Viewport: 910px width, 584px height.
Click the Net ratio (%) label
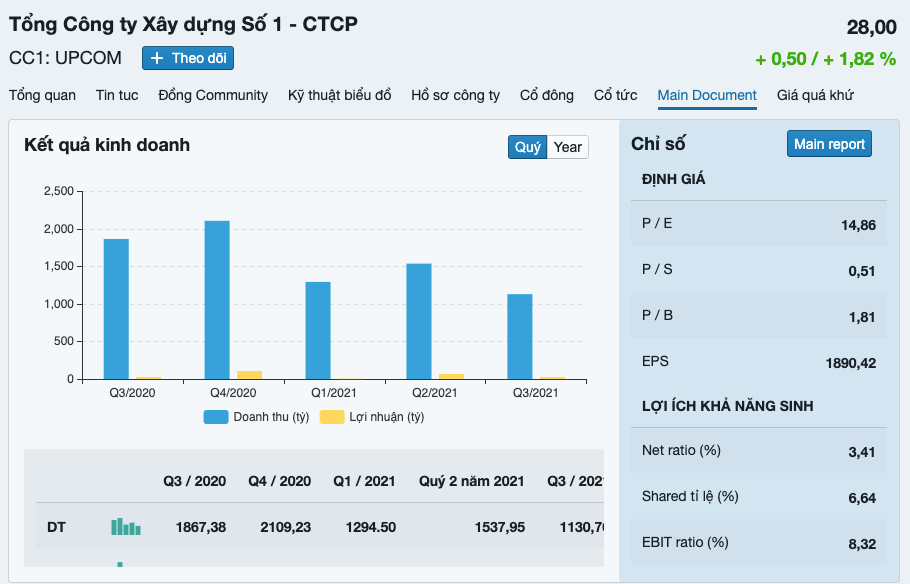pyautogui.click(x=681, y=450)
